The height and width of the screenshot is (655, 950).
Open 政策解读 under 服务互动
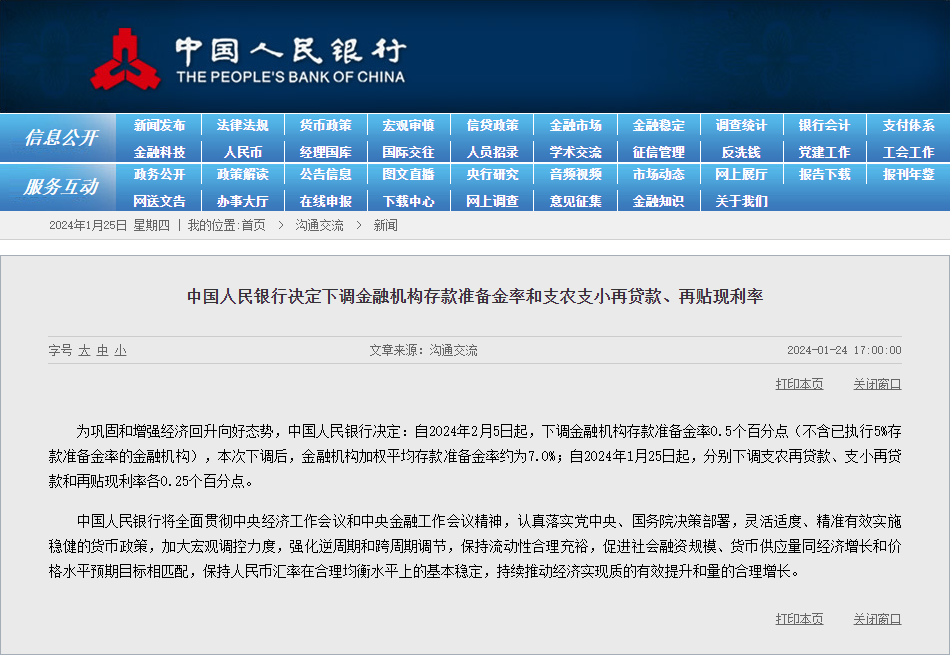pyautogui.click(x=242, y=174)
